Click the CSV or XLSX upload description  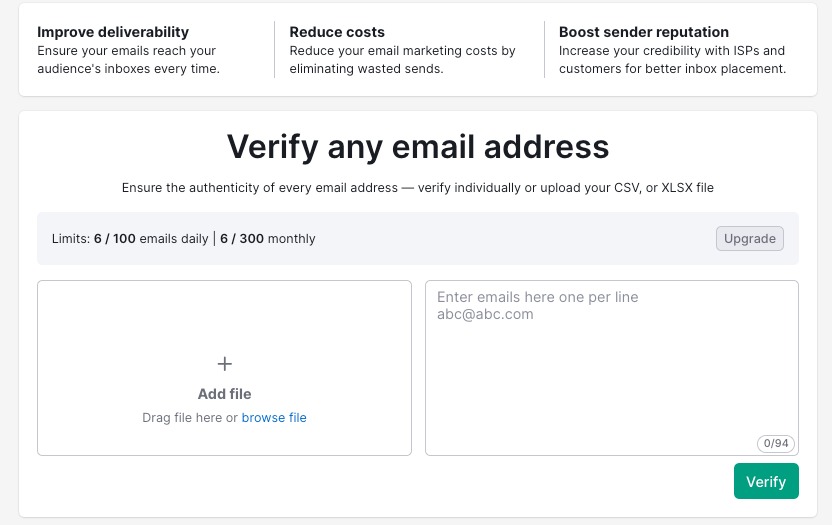click(417, 187)
